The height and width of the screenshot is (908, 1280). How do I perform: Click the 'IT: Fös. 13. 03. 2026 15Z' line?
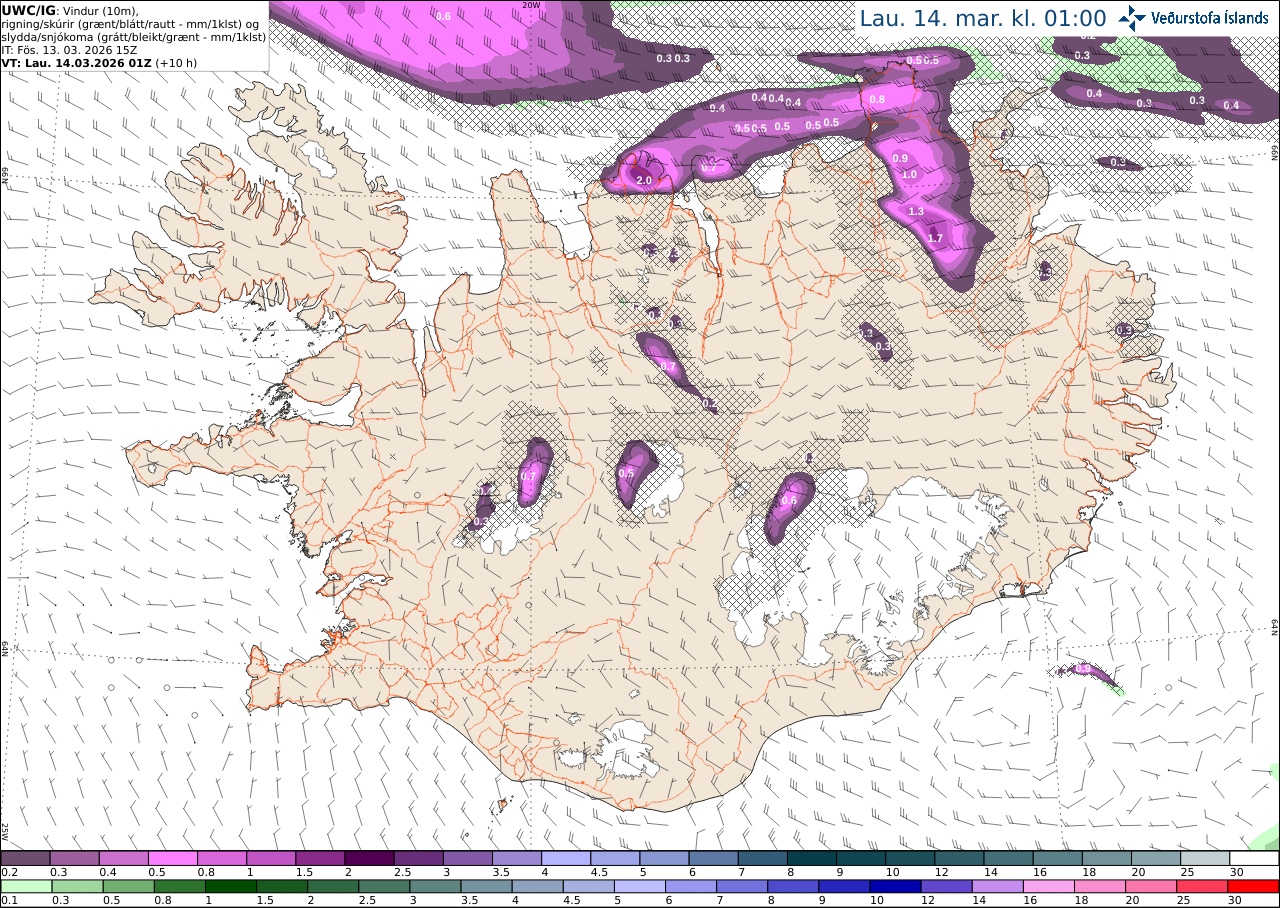point(67,49)
